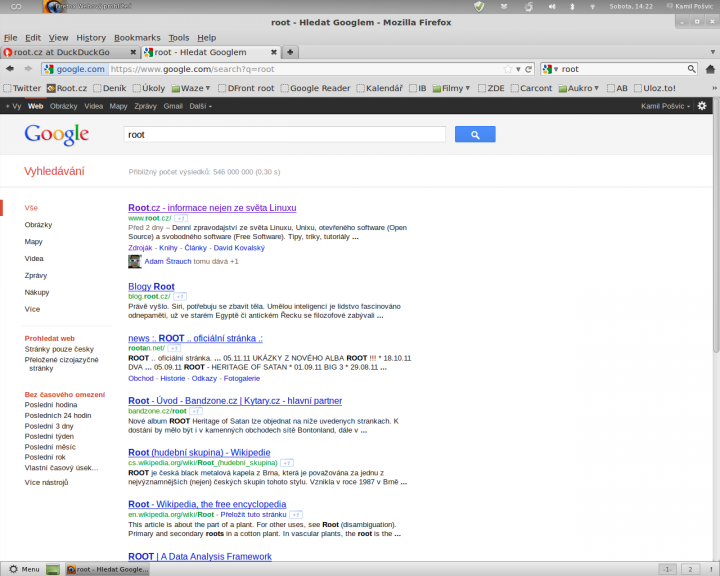Click the +1 button next to www.root.cz

coord(181,219)
